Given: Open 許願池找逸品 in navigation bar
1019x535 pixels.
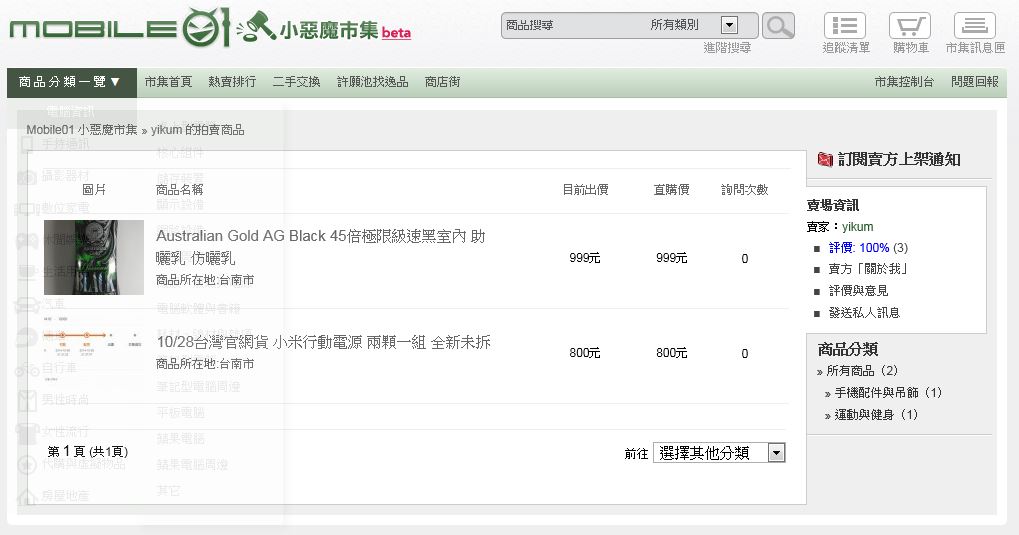Looking at the screenshot, I should click(372, 82).
